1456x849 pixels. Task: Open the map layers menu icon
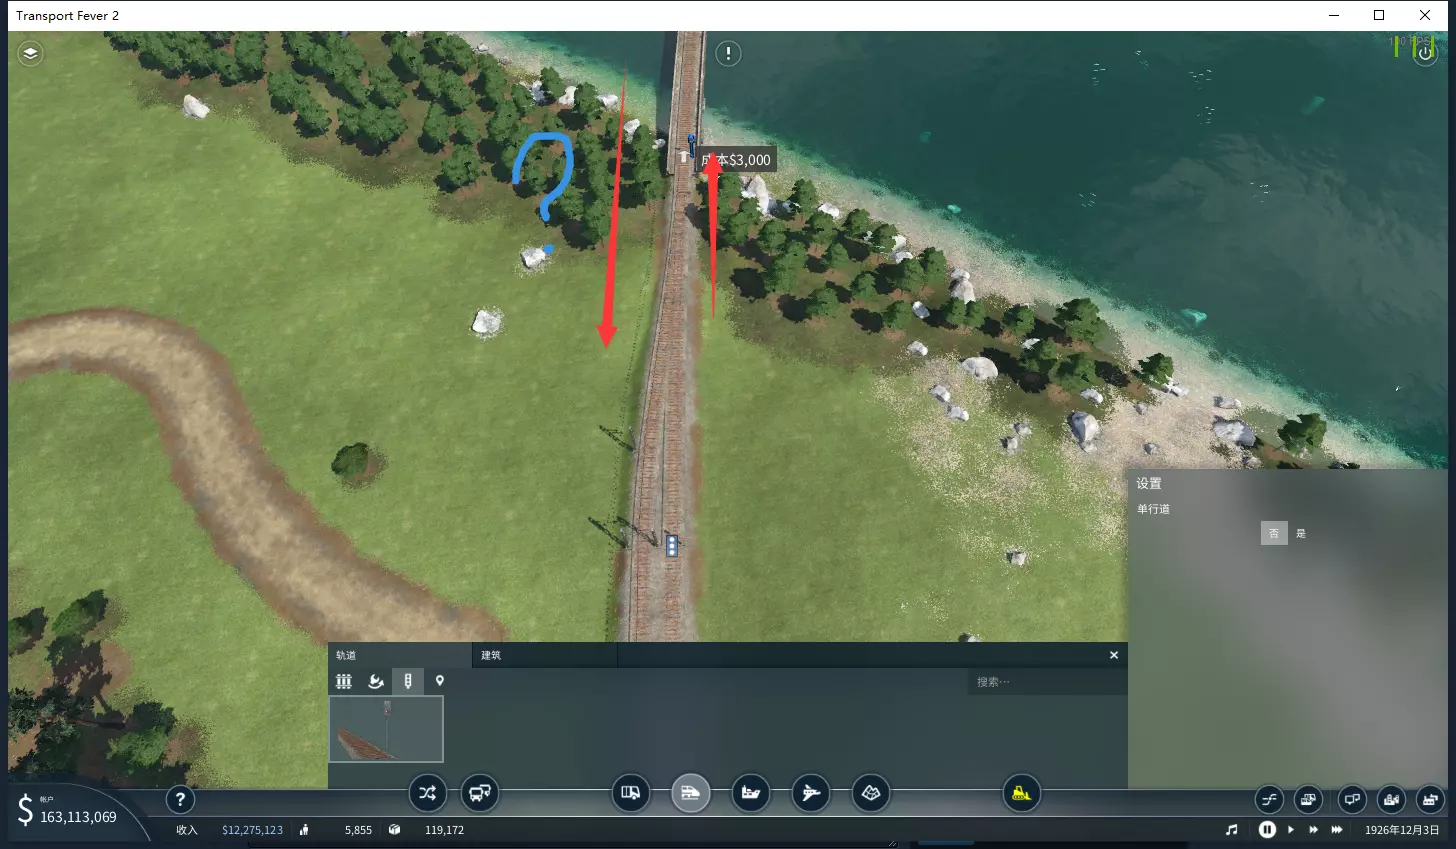[x=30, y=53]
